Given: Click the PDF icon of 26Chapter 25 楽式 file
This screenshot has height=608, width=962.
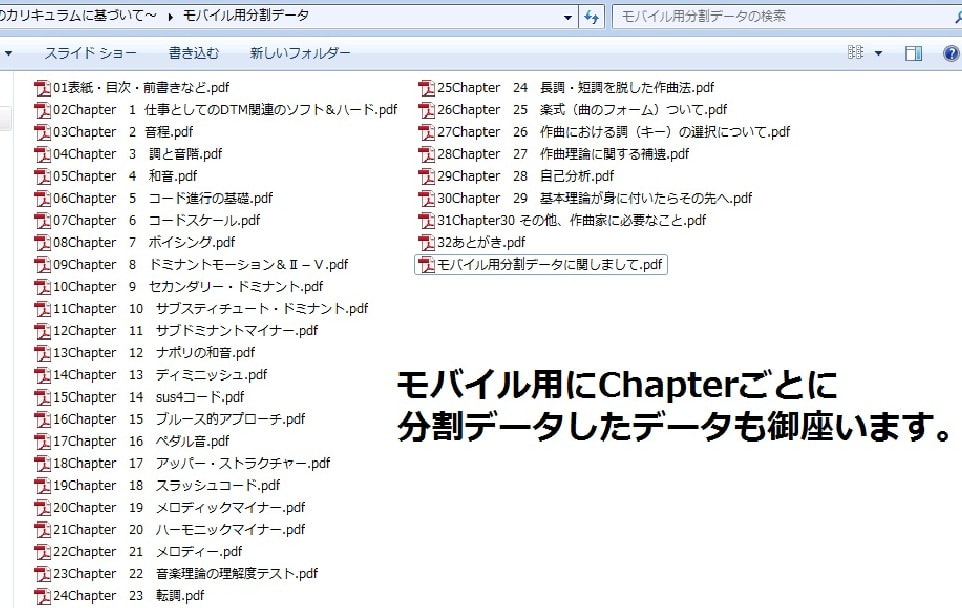Looking at the screenshot, I should click(x=426, y=110).
